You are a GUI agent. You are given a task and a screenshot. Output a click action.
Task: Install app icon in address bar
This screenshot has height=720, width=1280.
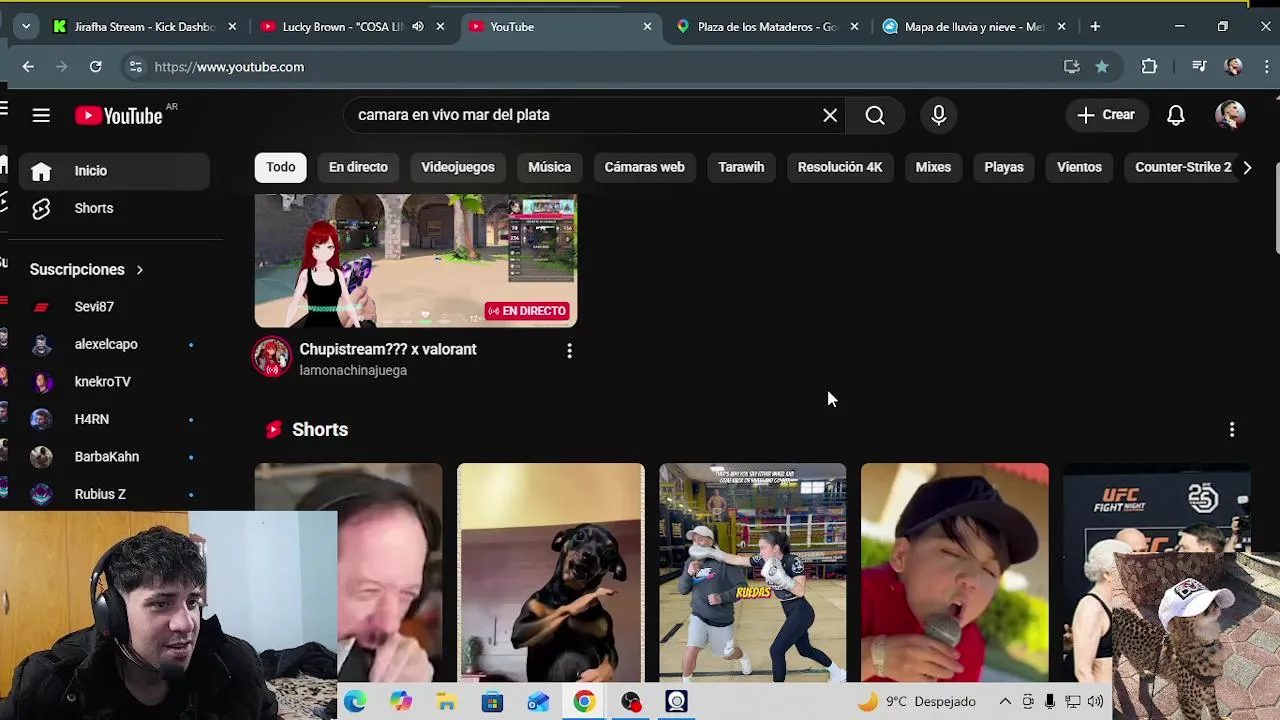tap(1072, 67)
